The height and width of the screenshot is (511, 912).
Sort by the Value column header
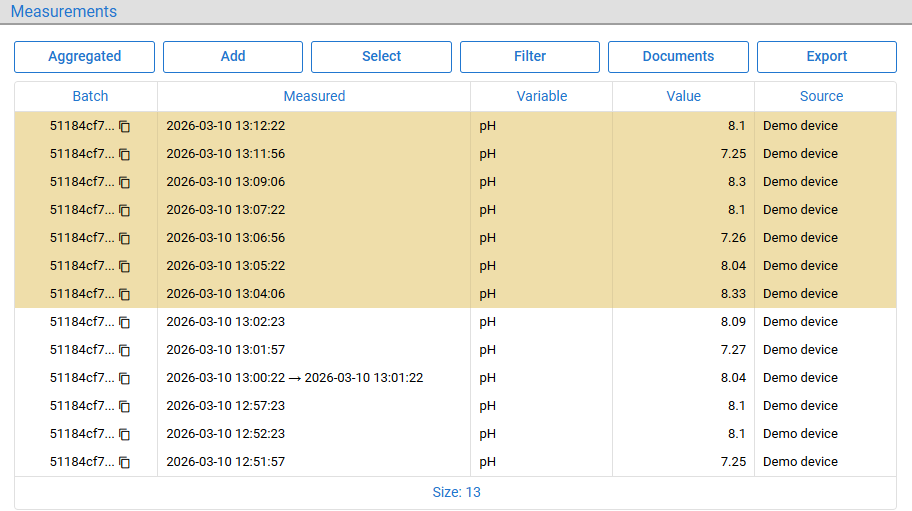click(x=683, y=96)
